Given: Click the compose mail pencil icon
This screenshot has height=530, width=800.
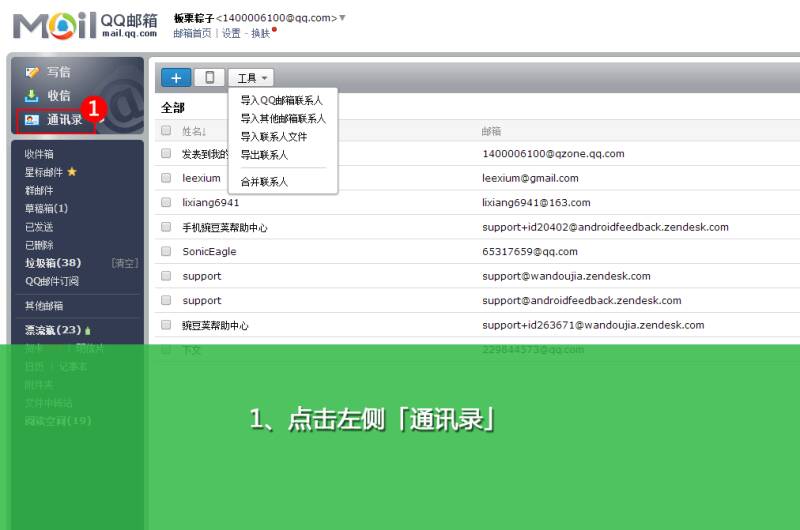Looking at the screenshot, I should [32, 72].
